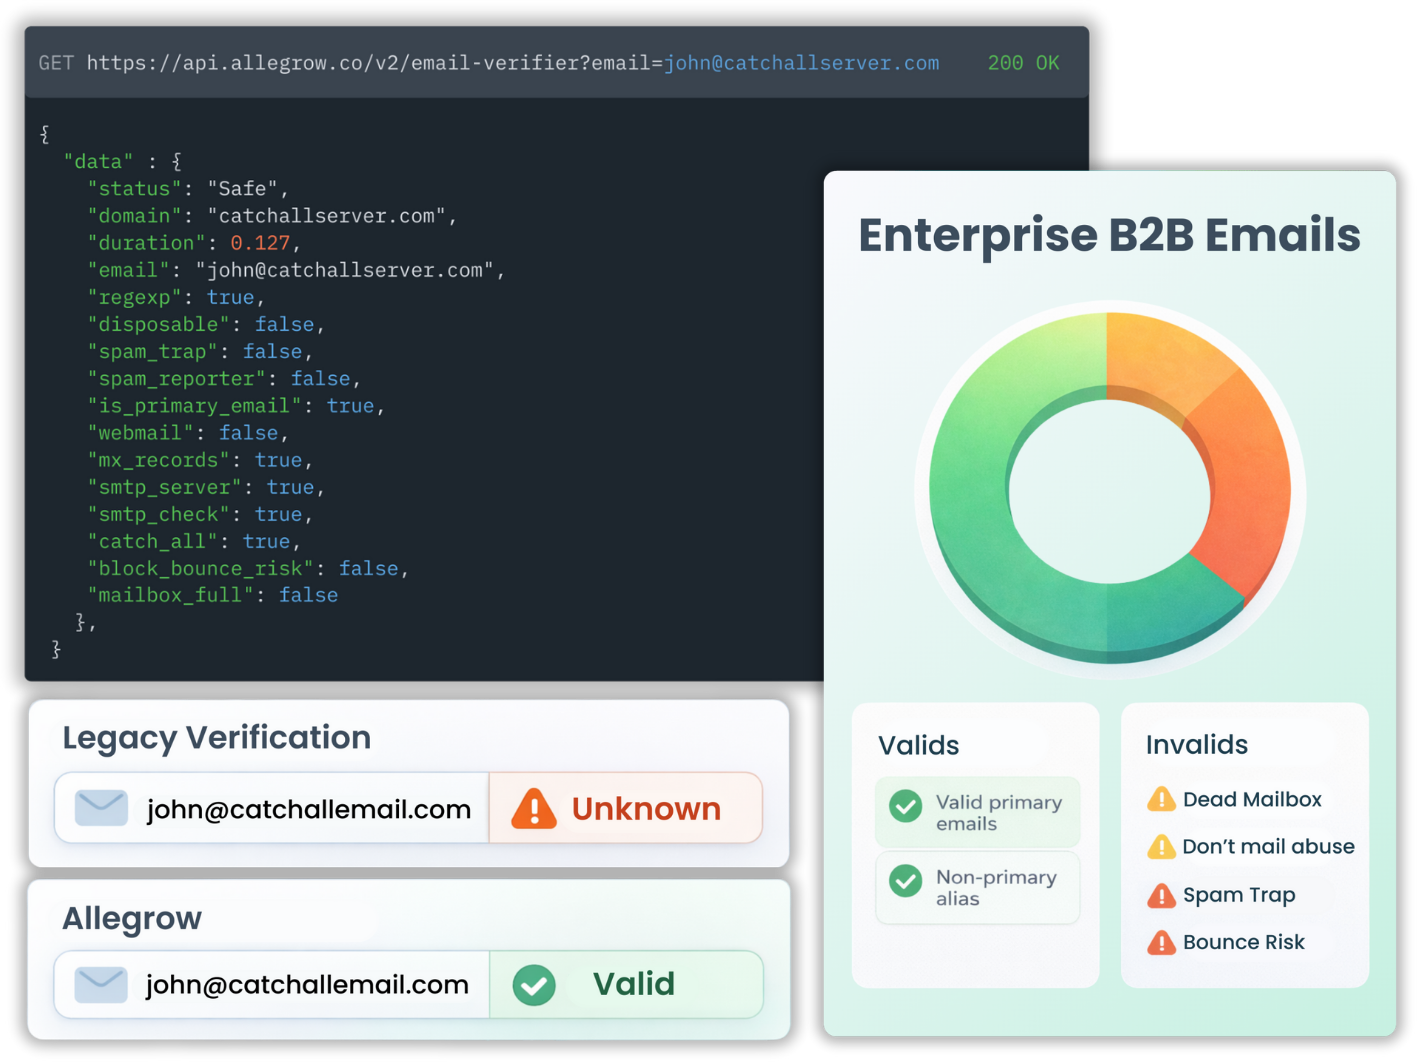Click the Don't mail abuse label
Image resolution: width=1427 pixels, height=1064 pixels.
(1268, 846)
